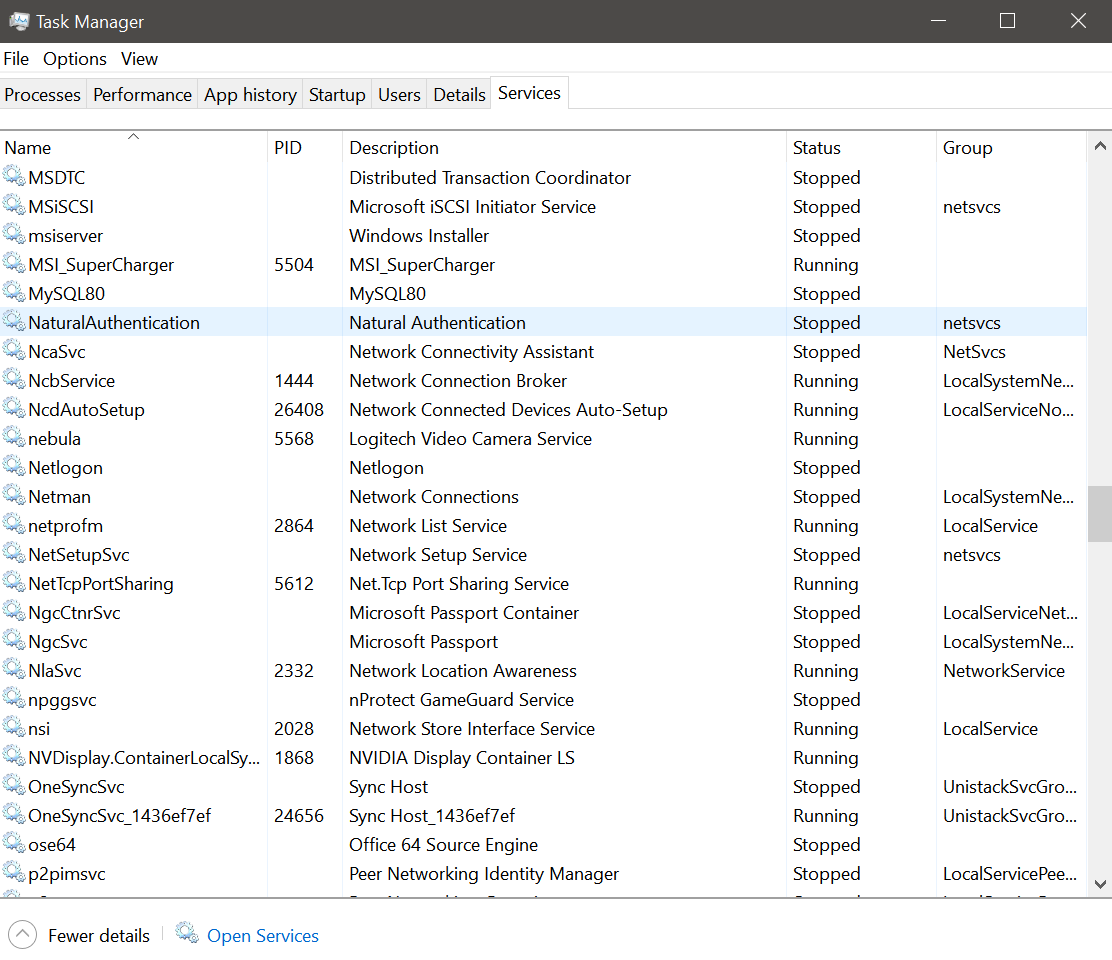Screen dimensions: 1112x960
Task: Click the NetSvcs group cell for NcaSvc
Action: point(974,352)
